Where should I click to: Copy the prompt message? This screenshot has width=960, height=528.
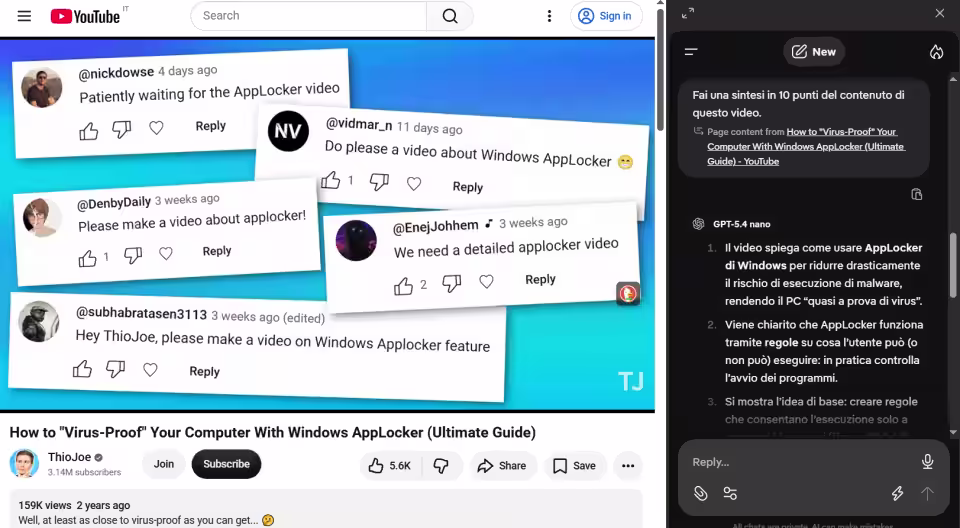coord(917,194)
